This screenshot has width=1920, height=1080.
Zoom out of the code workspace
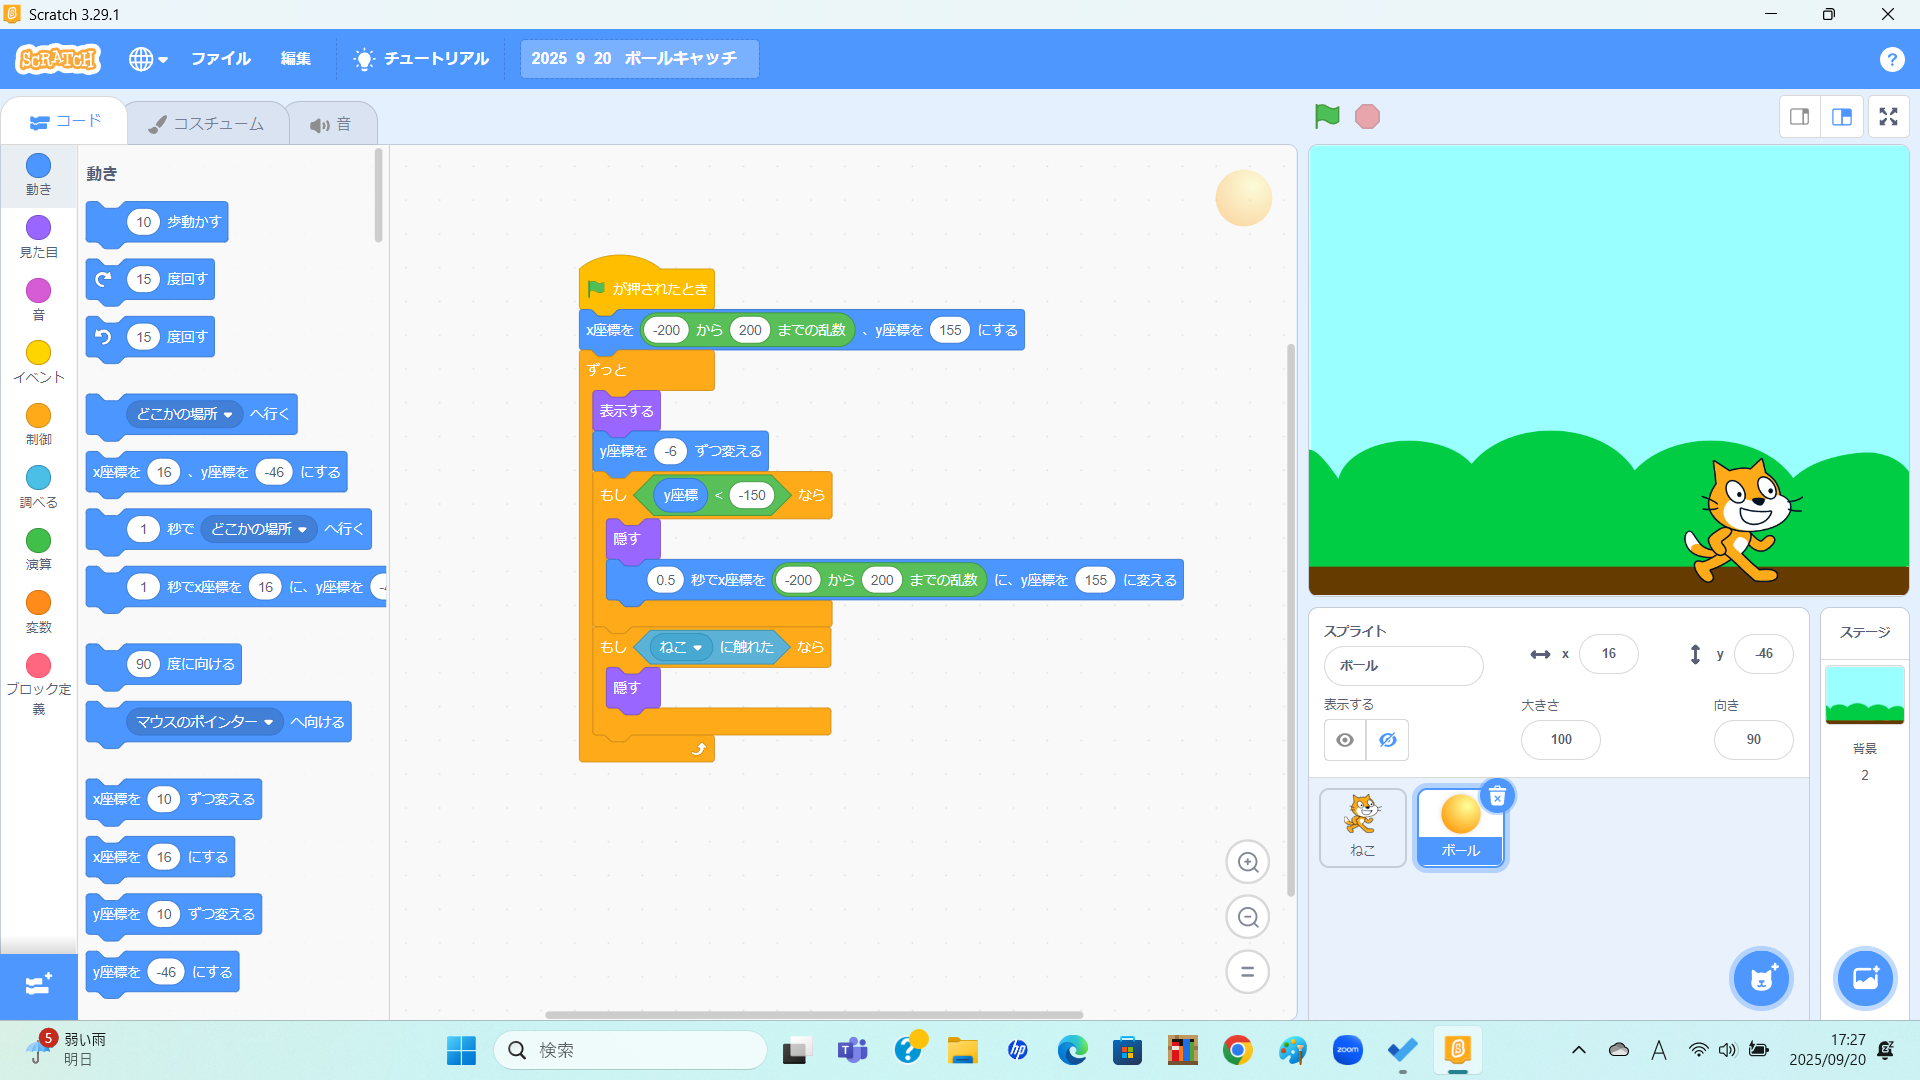coord(1247,917)
